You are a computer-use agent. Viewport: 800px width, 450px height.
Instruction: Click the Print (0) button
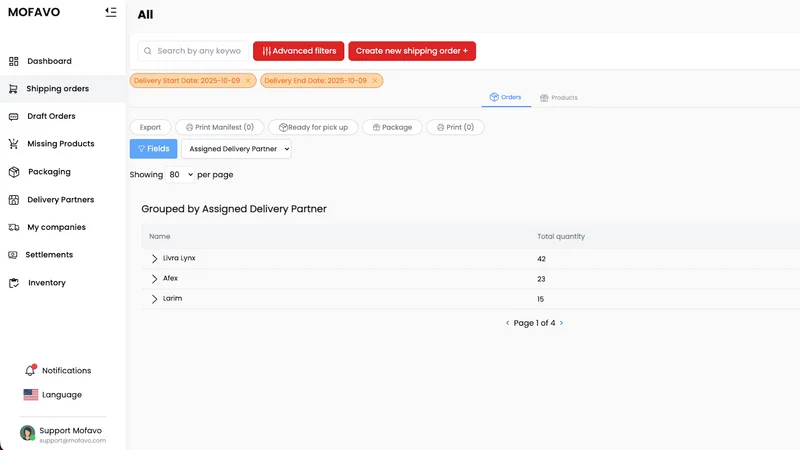point(455,127)
